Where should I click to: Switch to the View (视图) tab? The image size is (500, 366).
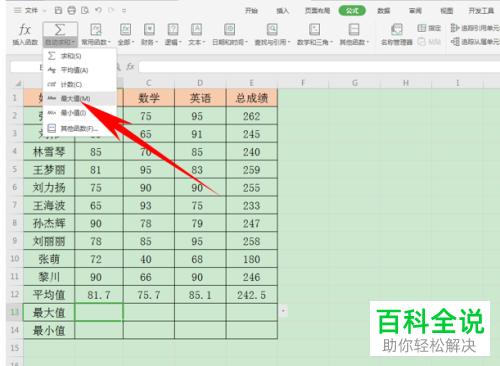pyautogui.click(x=447, y=11)
